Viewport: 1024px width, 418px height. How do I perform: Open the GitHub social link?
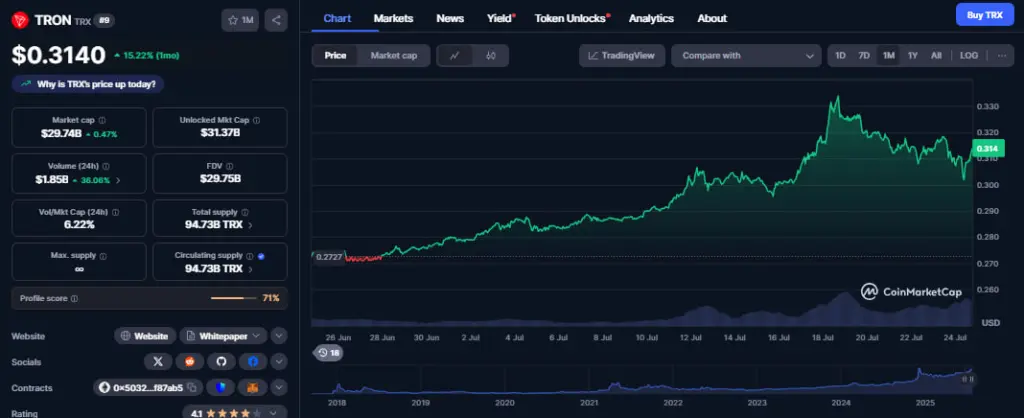click(x=221, y=362)
